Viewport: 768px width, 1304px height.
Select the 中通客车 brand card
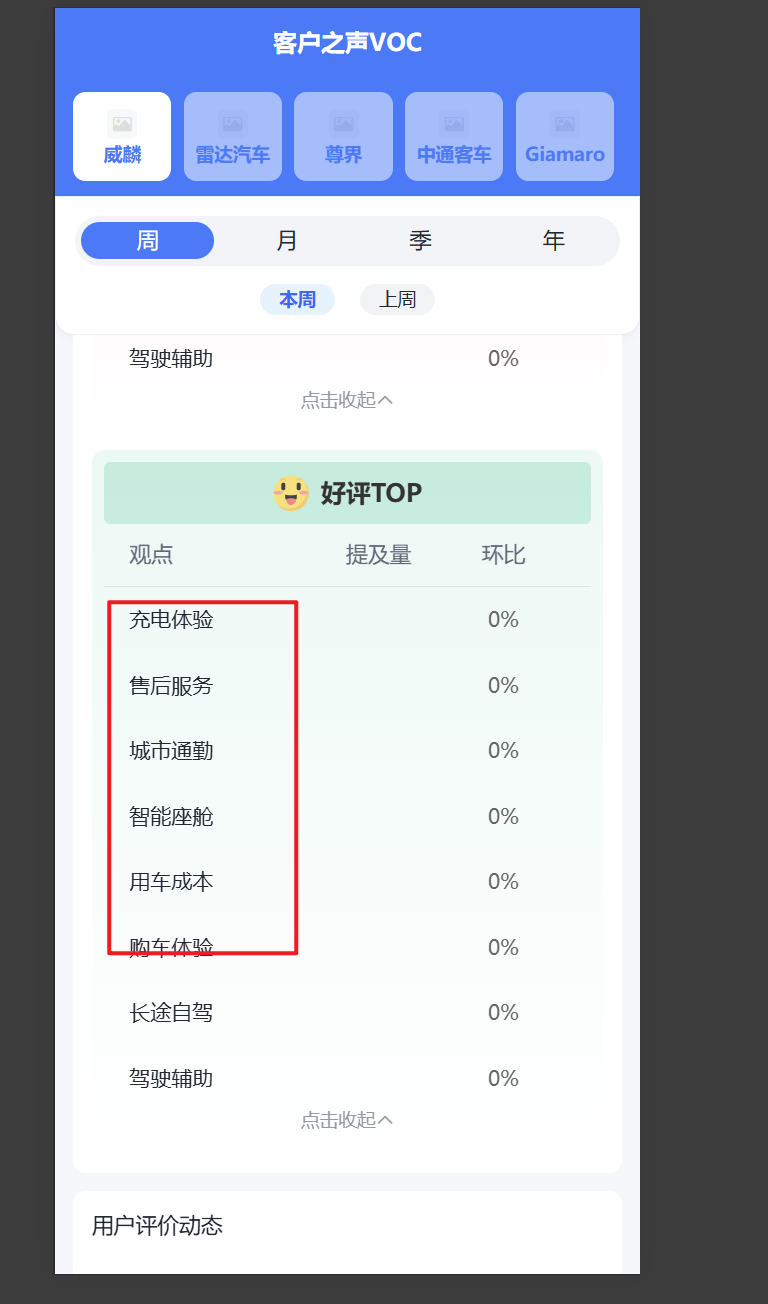[x=454, y=137]
